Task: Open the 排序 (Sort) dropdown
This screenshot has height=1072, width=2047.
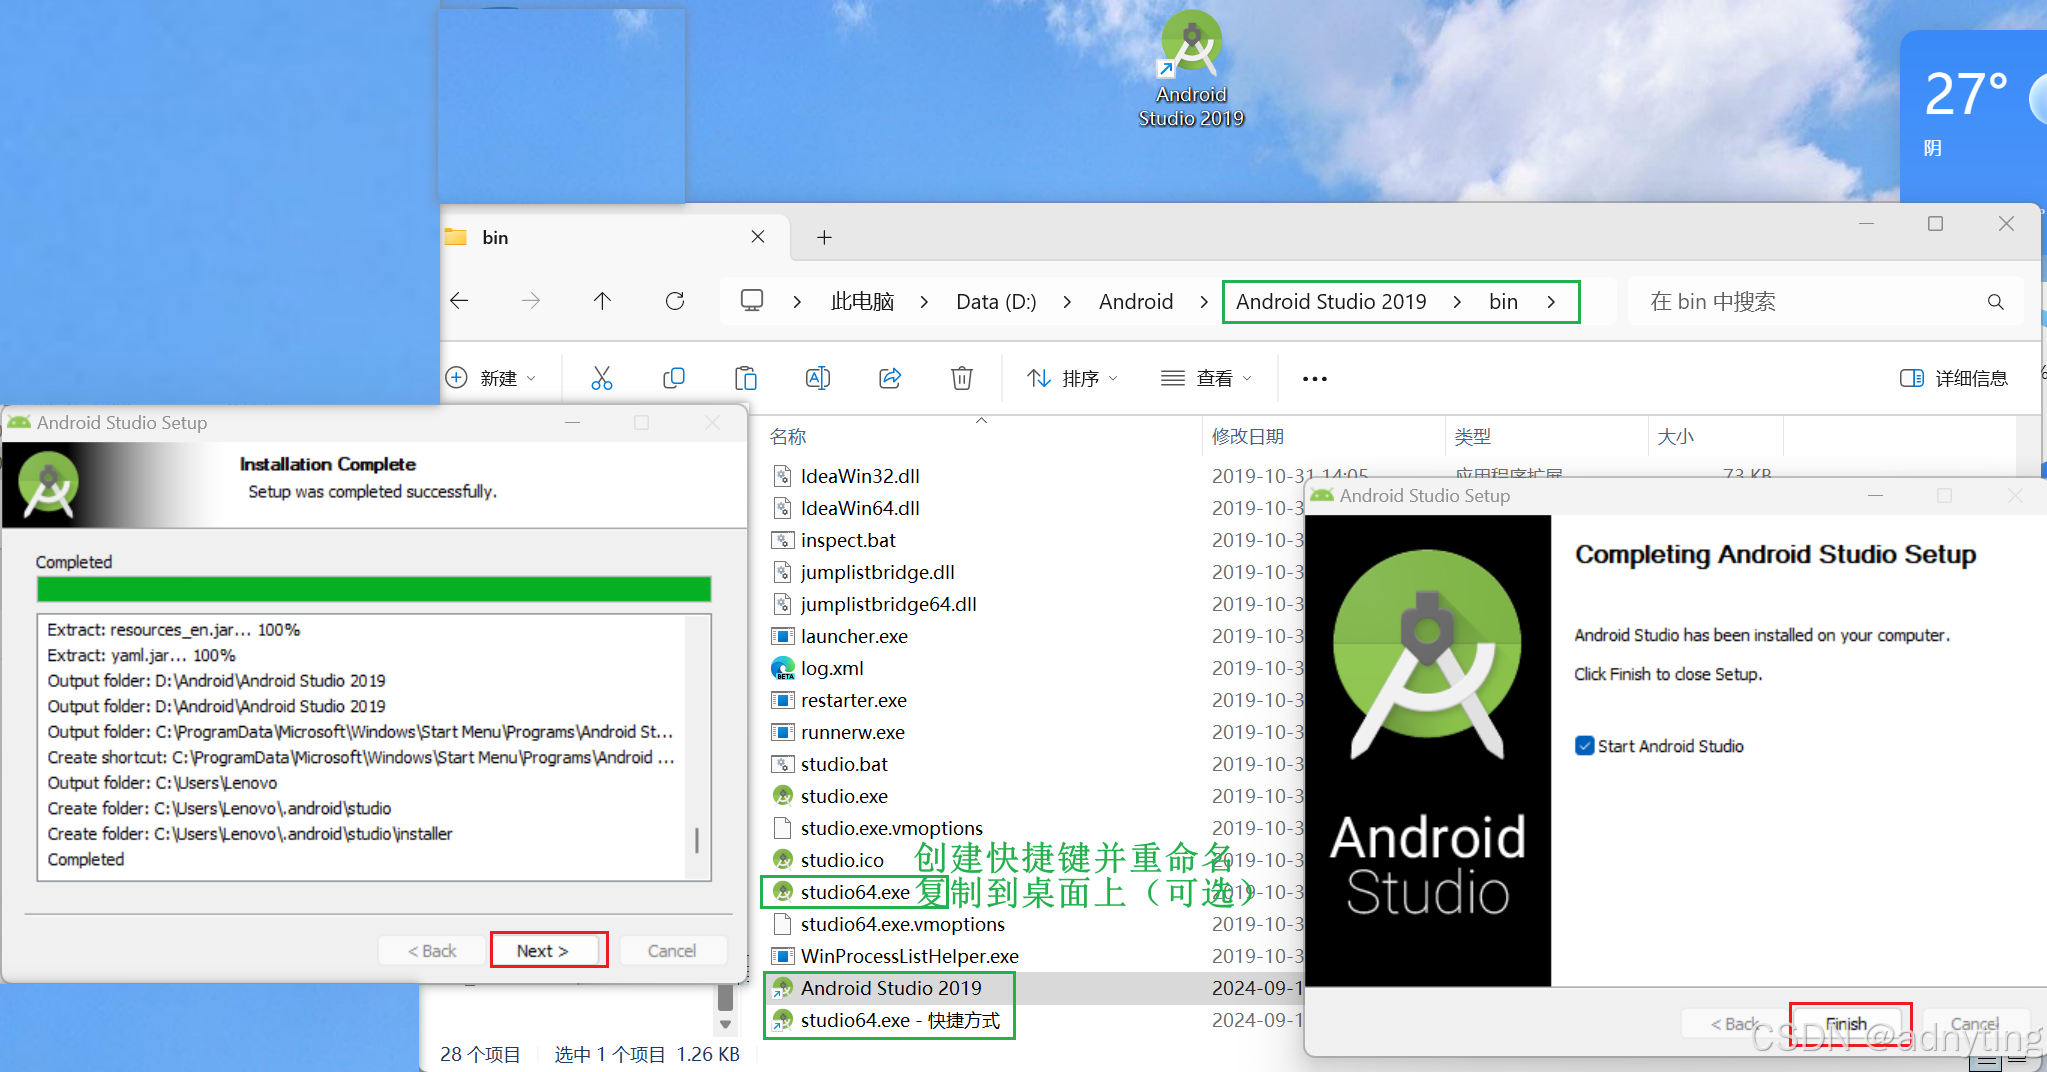Action: point(1072,378)
